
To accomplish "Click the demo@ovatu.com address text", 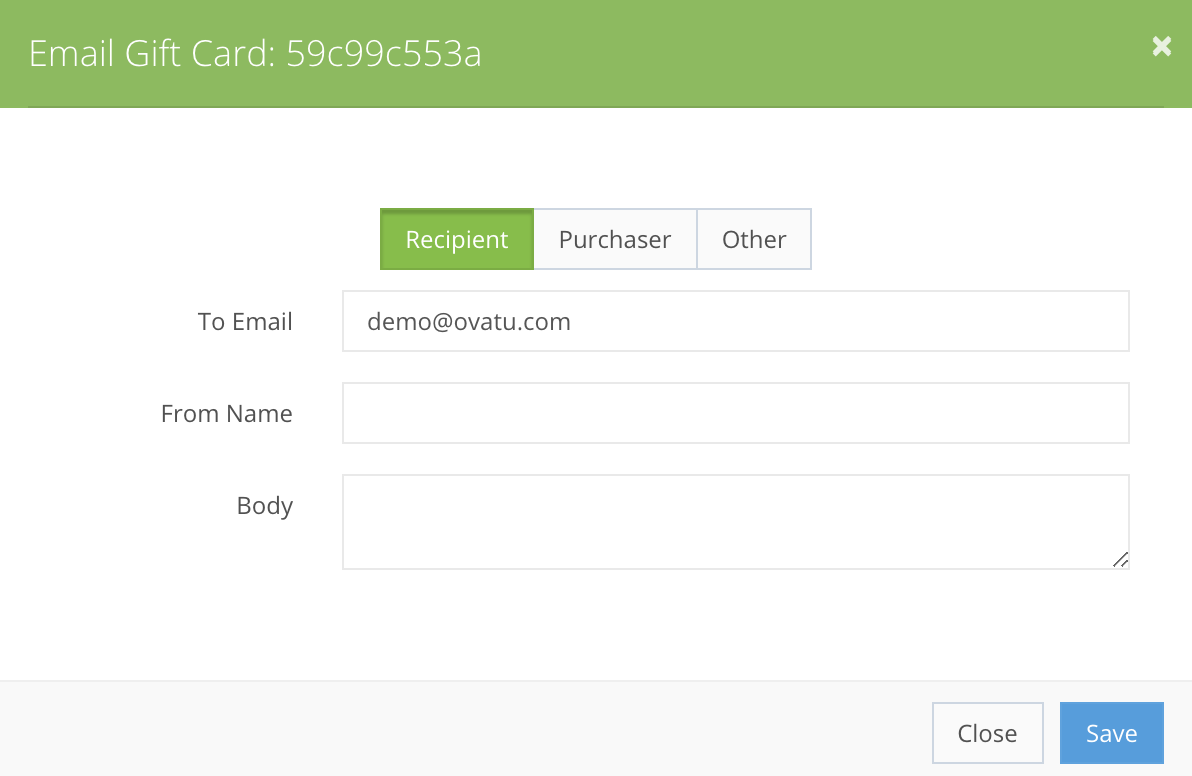I will coord(469,322).
